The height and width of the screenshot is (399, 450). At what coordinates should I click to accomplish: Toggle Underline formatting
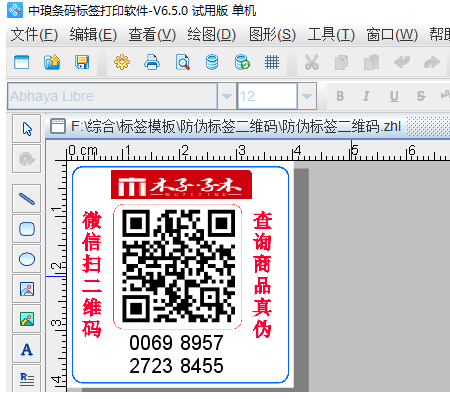pyautogui.click(x=394, y=96)
